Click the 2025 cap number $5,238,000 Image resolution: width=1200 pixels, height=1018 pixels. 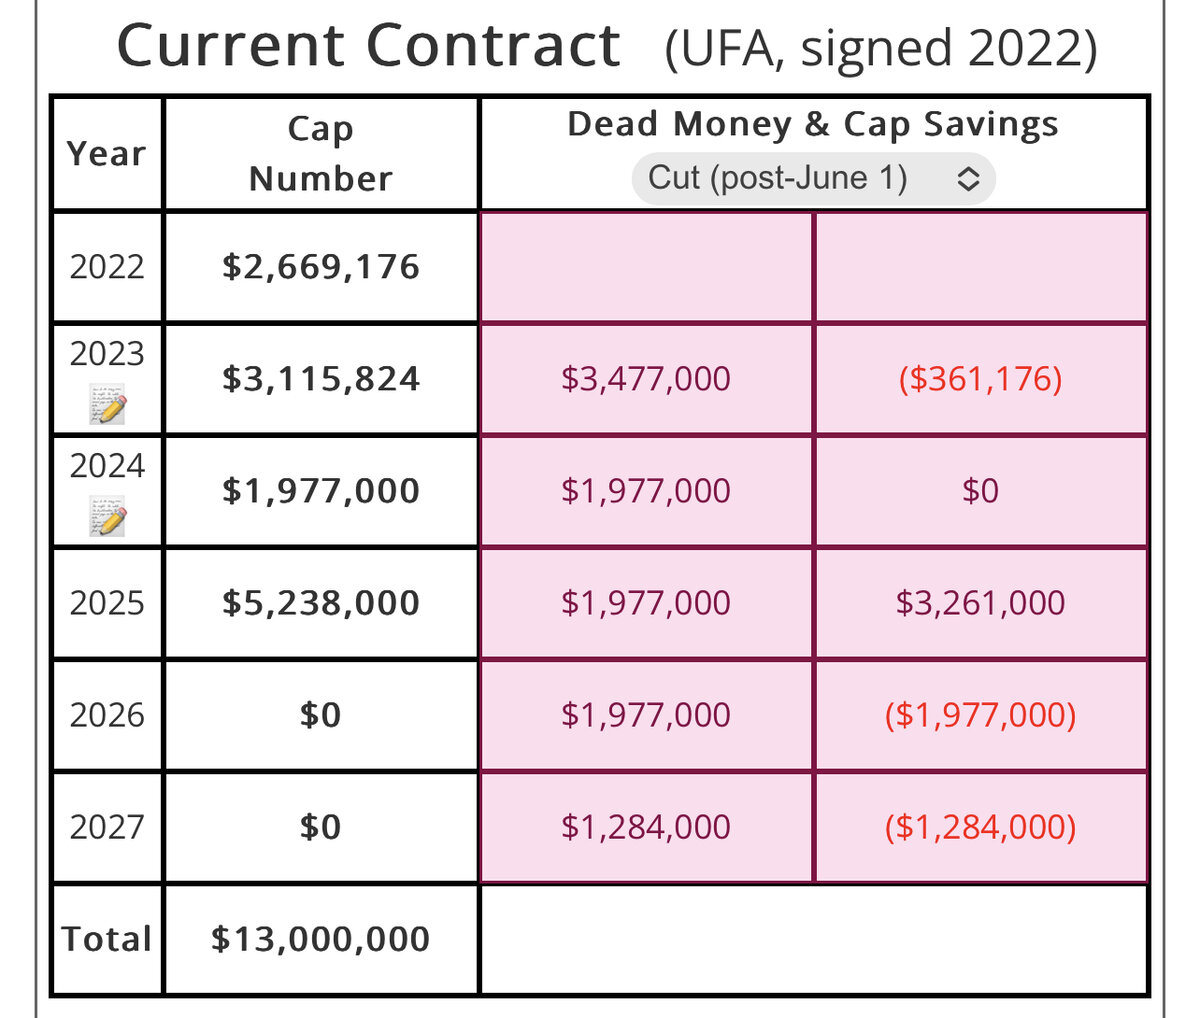(321, 603)
